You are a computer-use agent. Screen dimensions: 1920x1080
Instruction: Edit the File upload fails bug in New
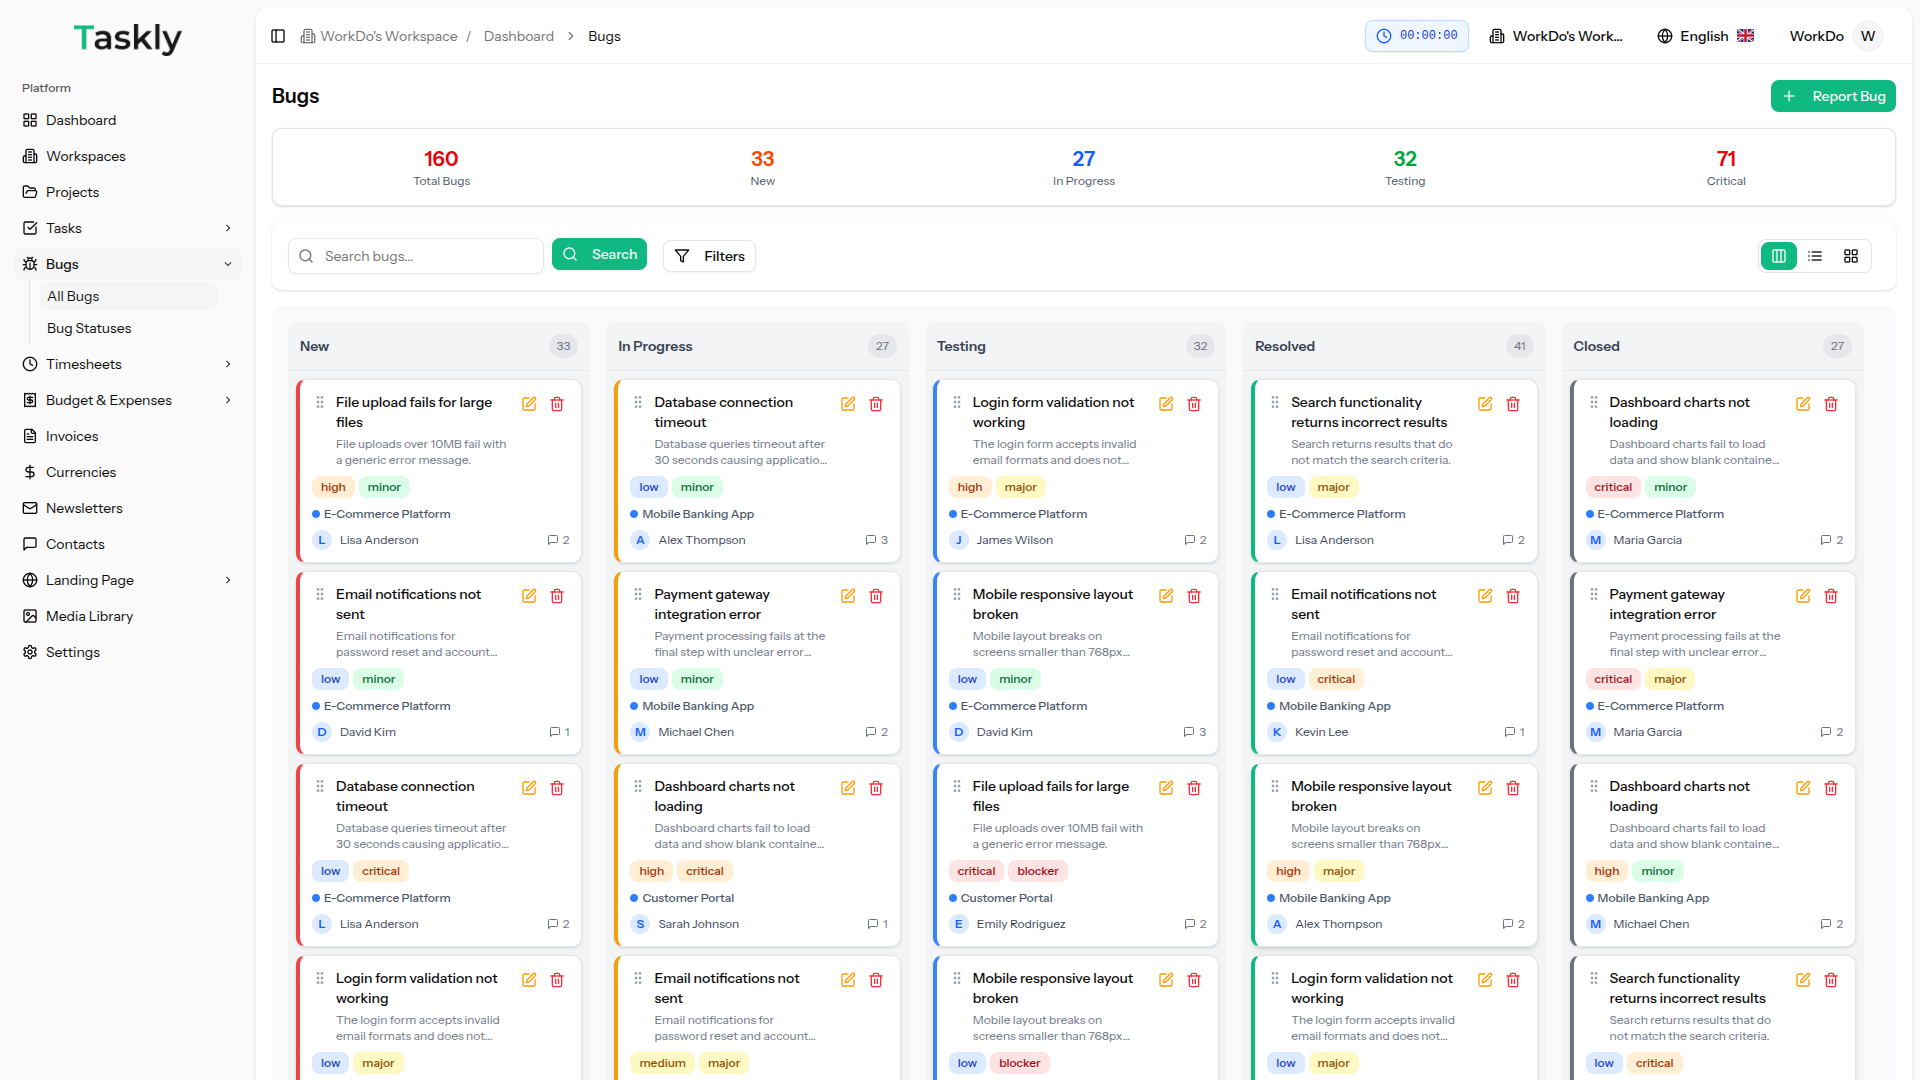click(x=529, y=404)
